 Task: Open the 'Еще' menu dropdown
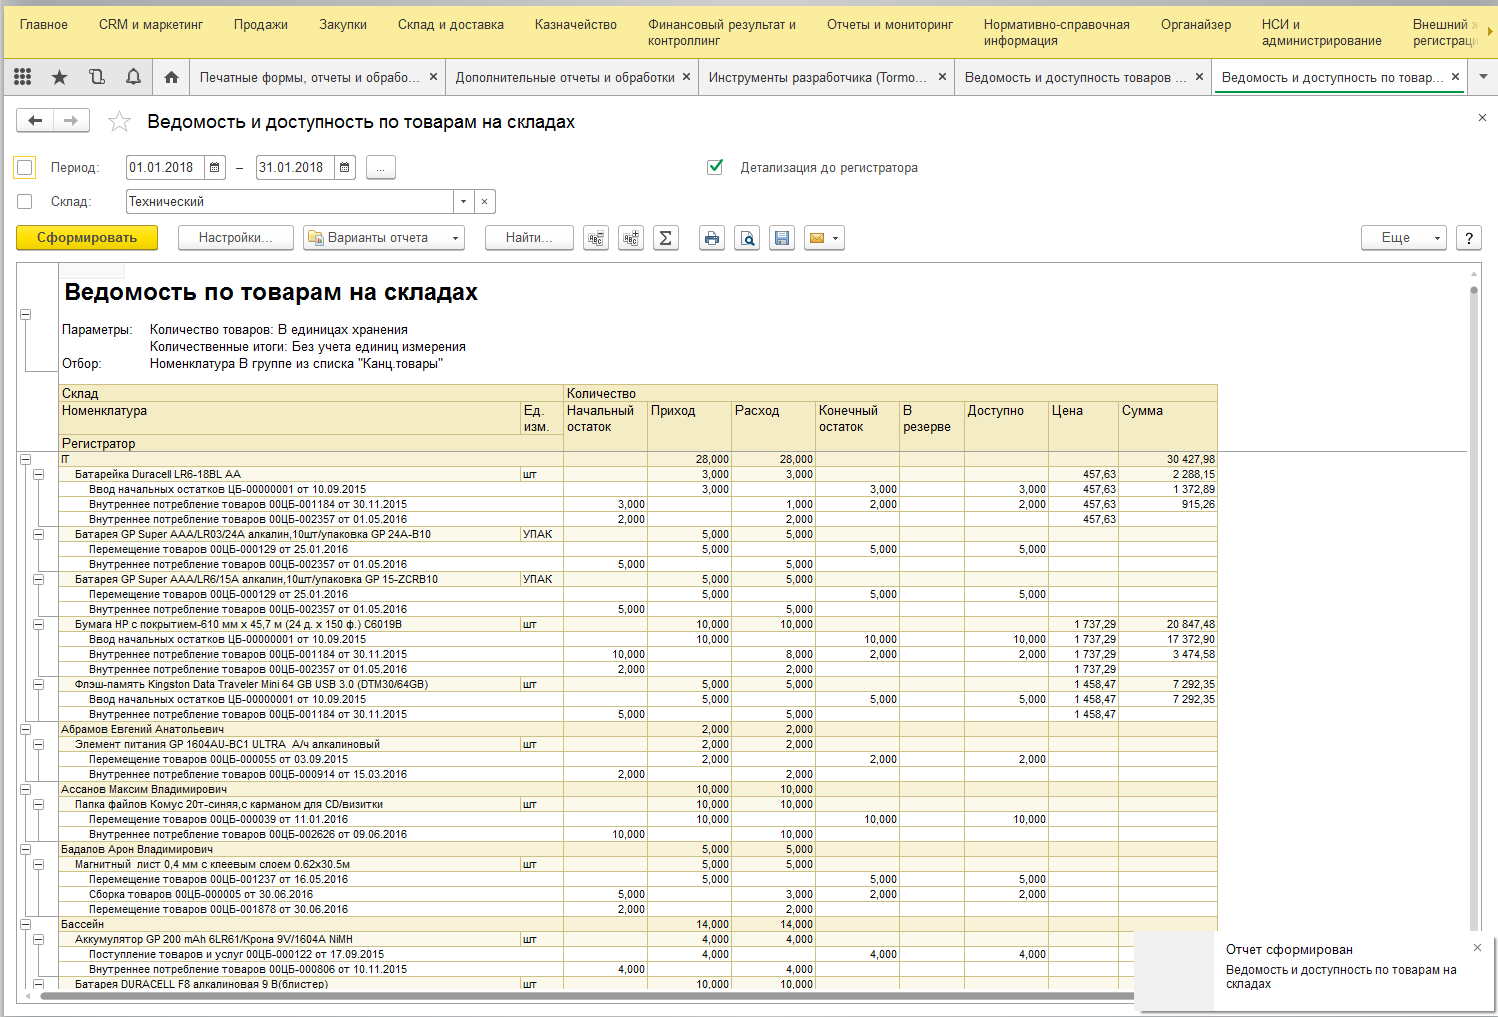click(x=1404, y=238)
